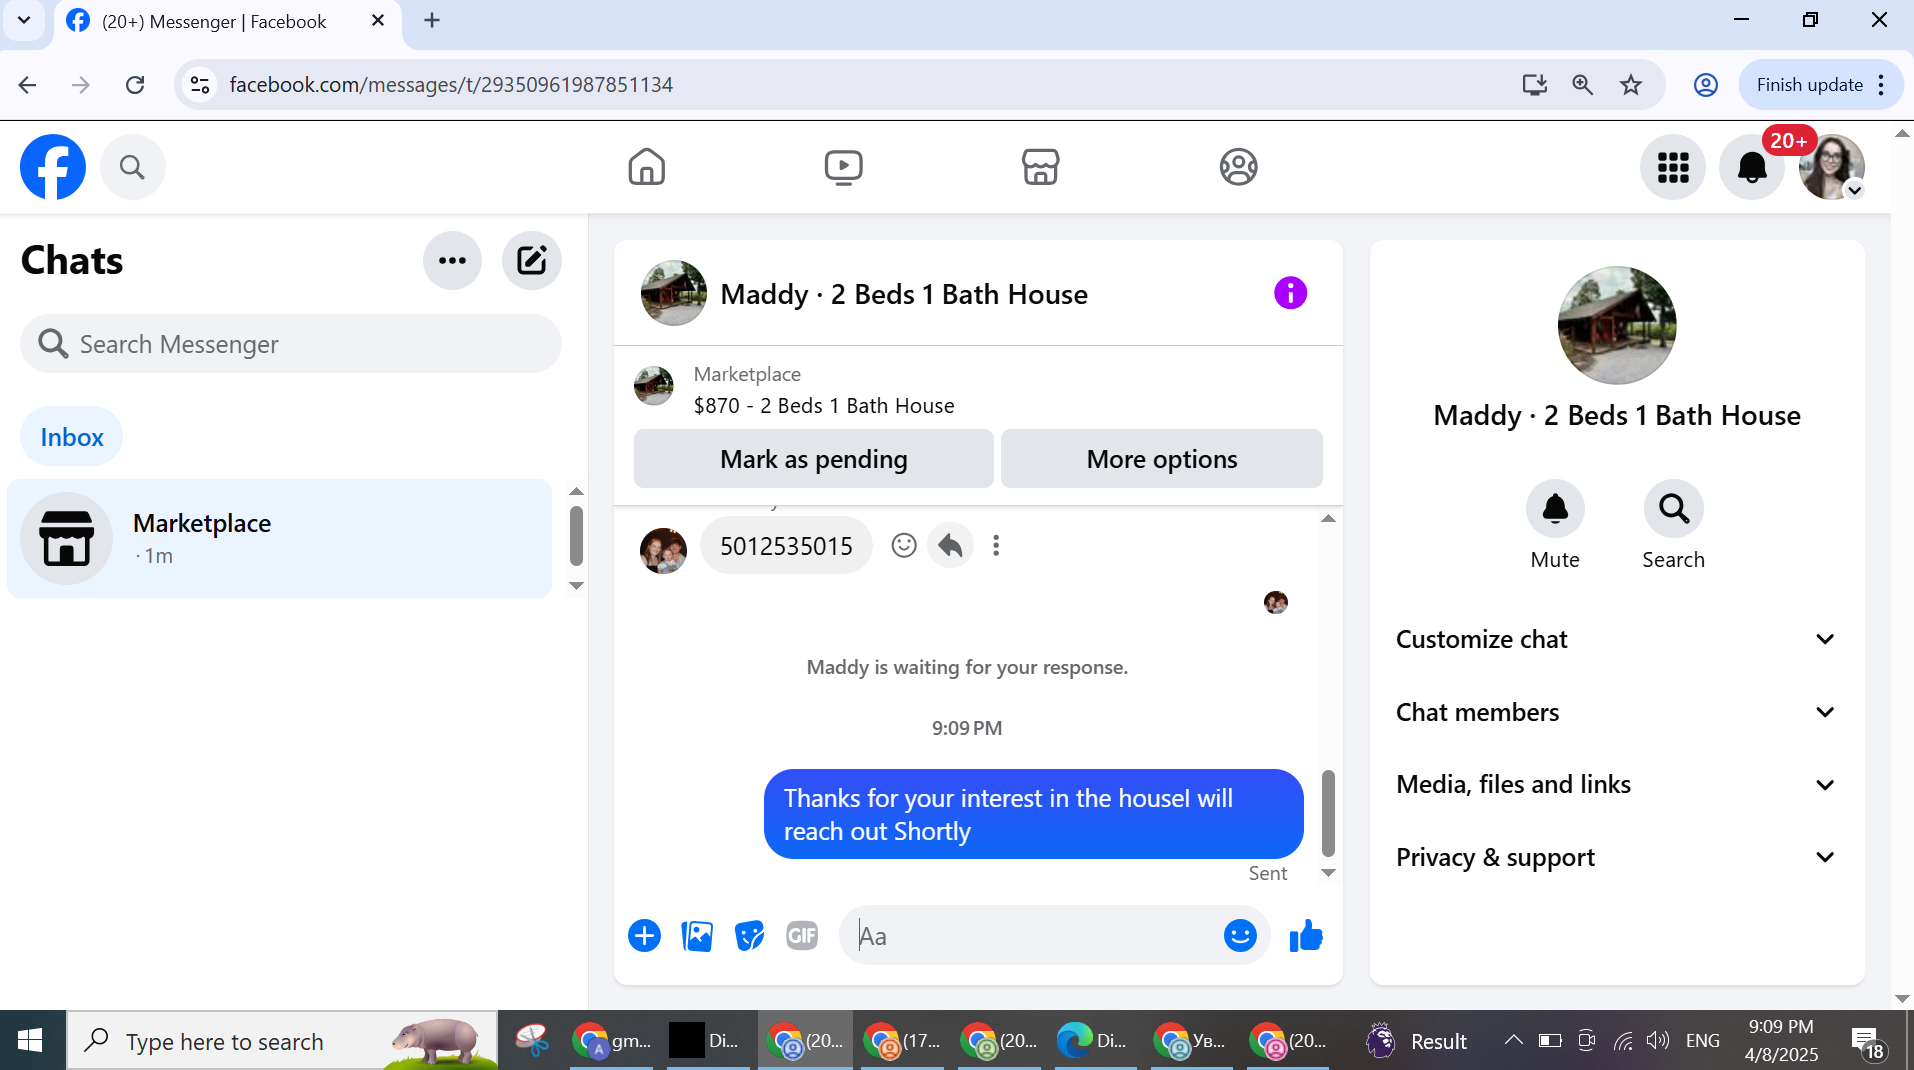Image resolution: width=1914 pixels, height=1070 pixels.
Task: Go to the Home feed icon
Action: 646,167
